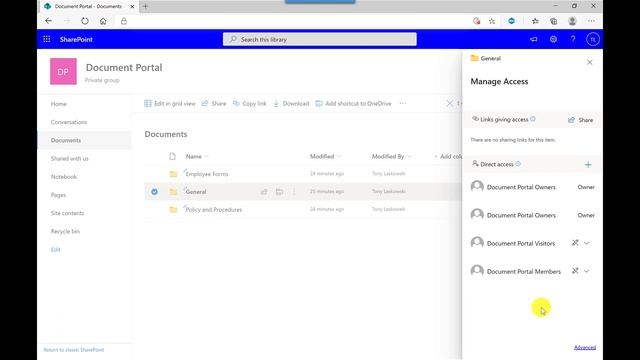The height and width of the screenshot is (360, 640).
Task: Click Document Portal Members group name
Action: 524,271
